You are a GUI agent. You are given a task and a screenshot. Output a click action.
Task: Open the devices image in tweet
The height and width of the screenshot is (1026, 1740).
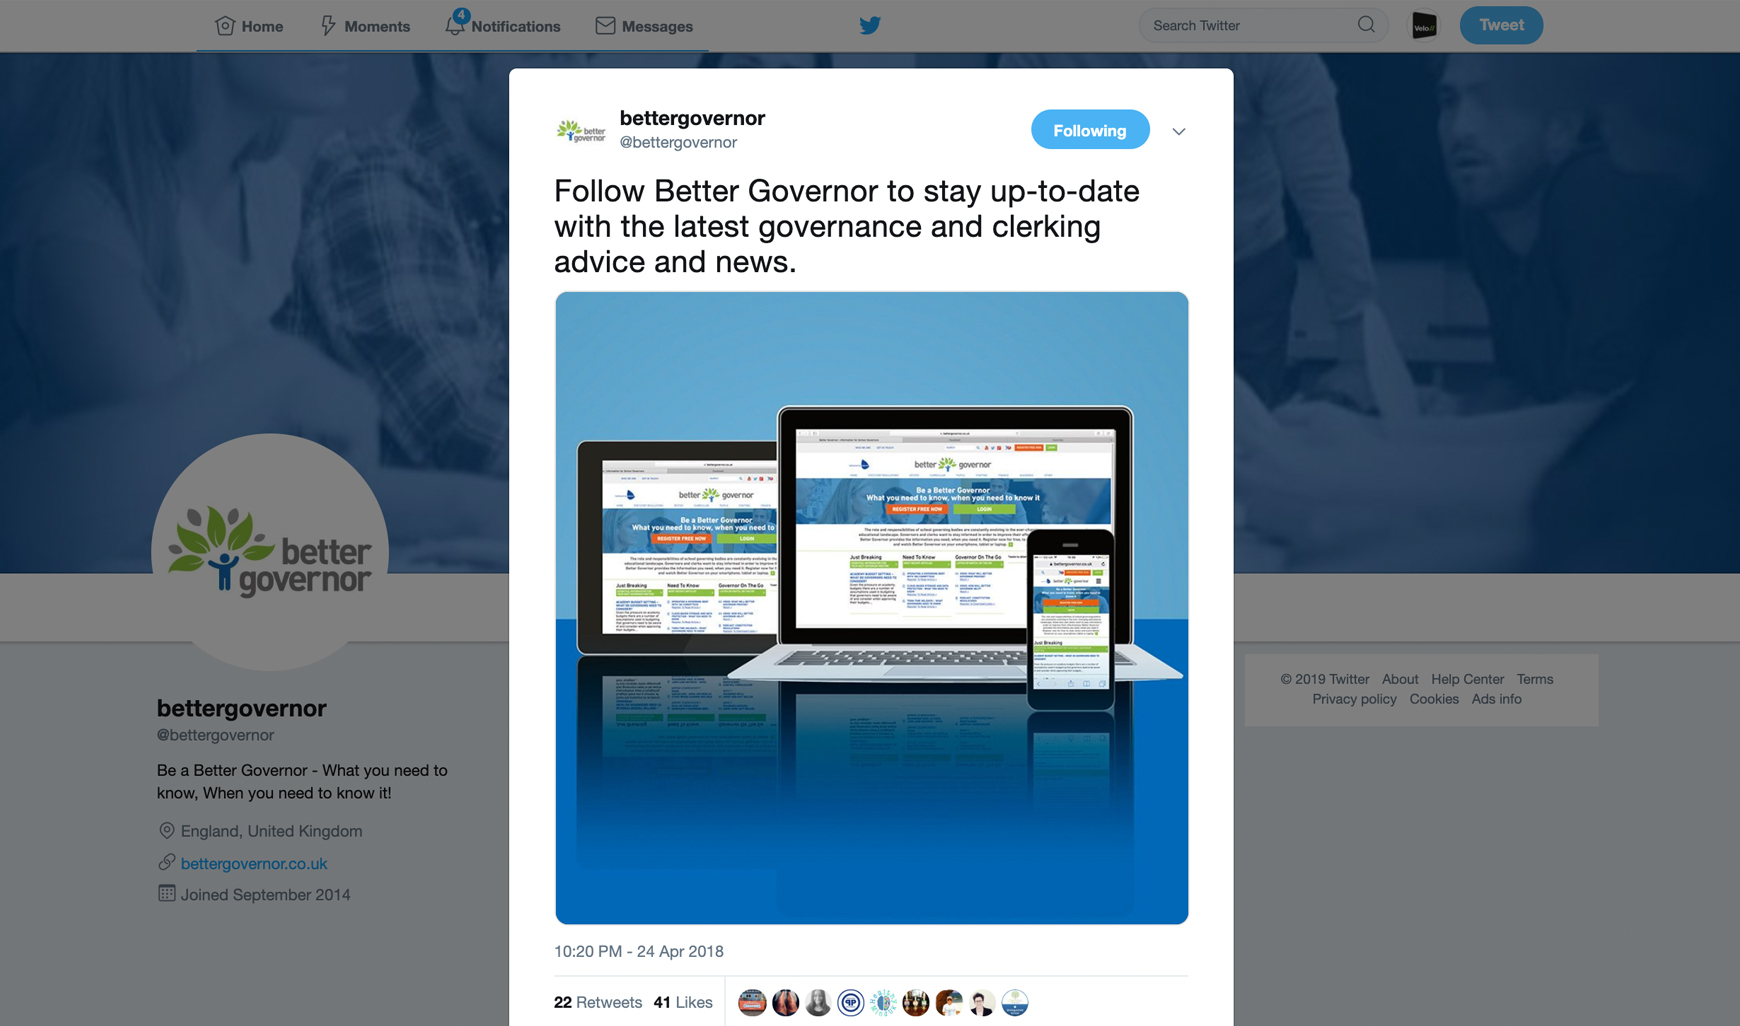[872, 608]
